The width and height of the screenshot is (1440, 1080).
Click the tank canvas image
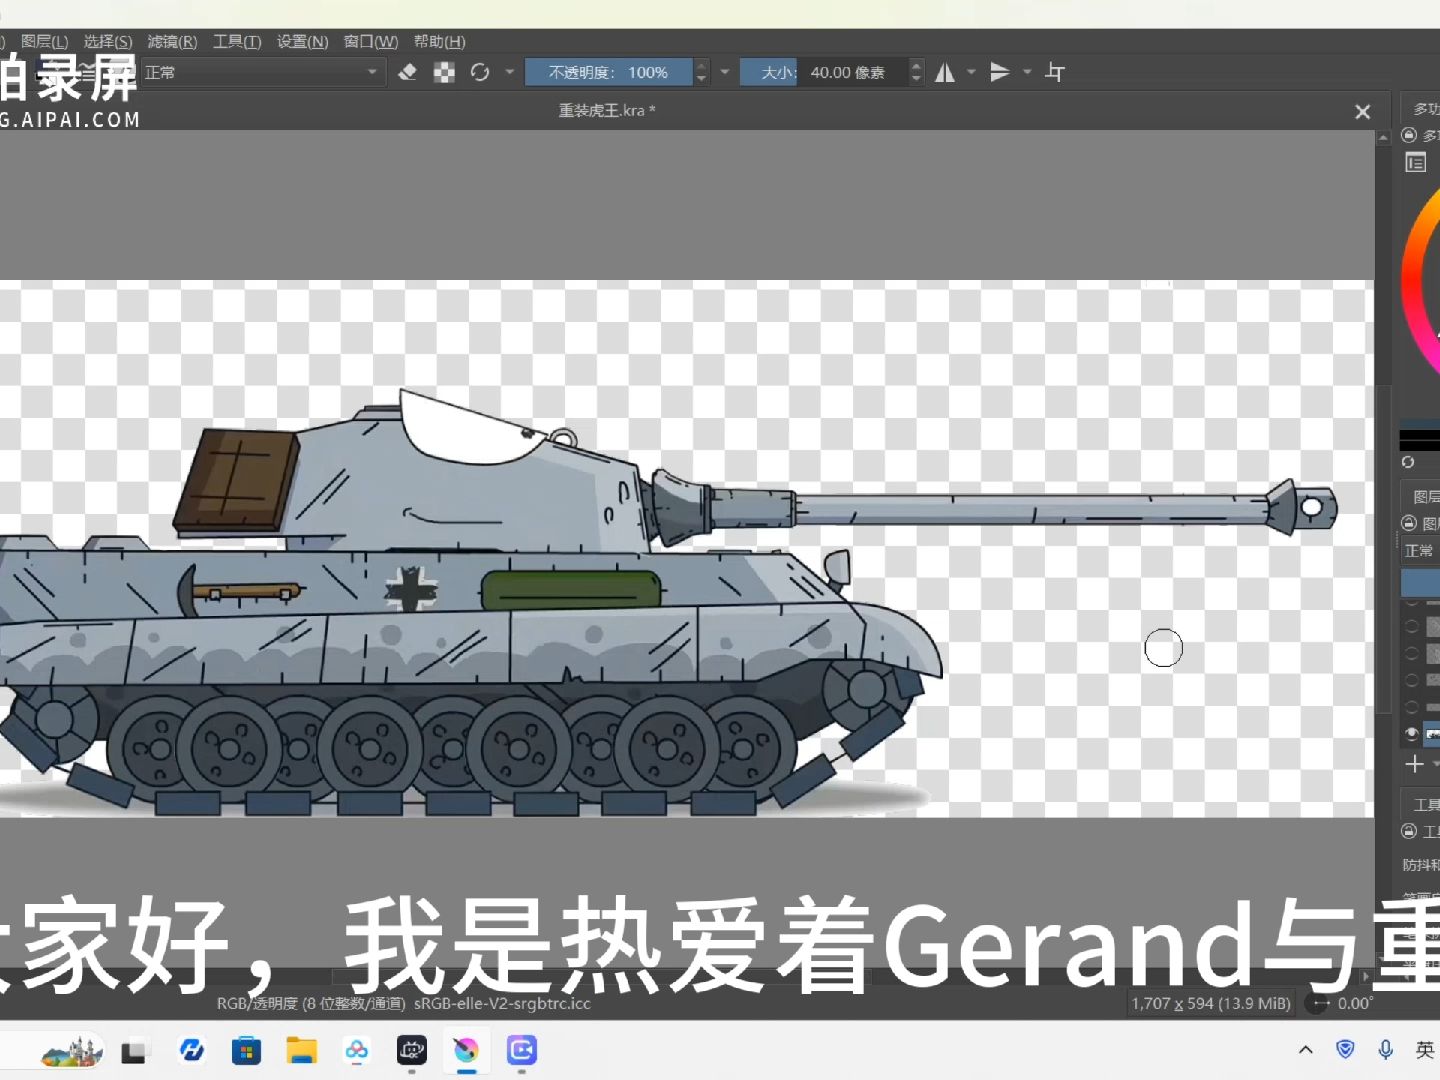686,548
